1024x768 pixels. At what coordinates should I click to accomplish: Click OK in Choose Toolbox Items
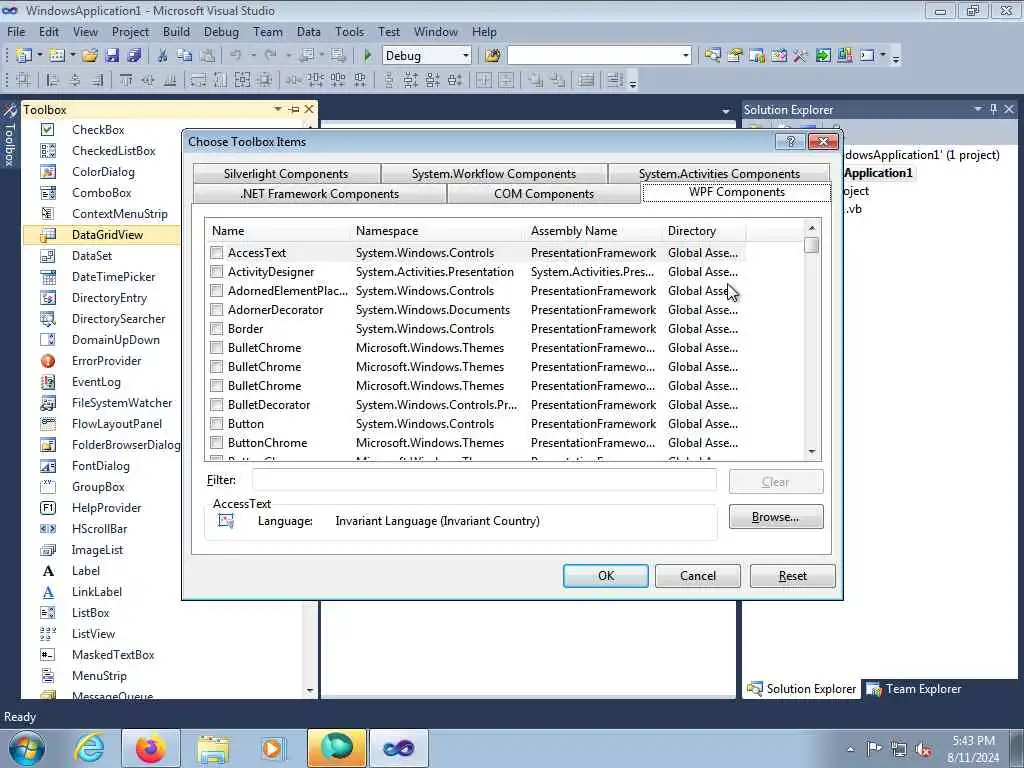coord(606,576)
